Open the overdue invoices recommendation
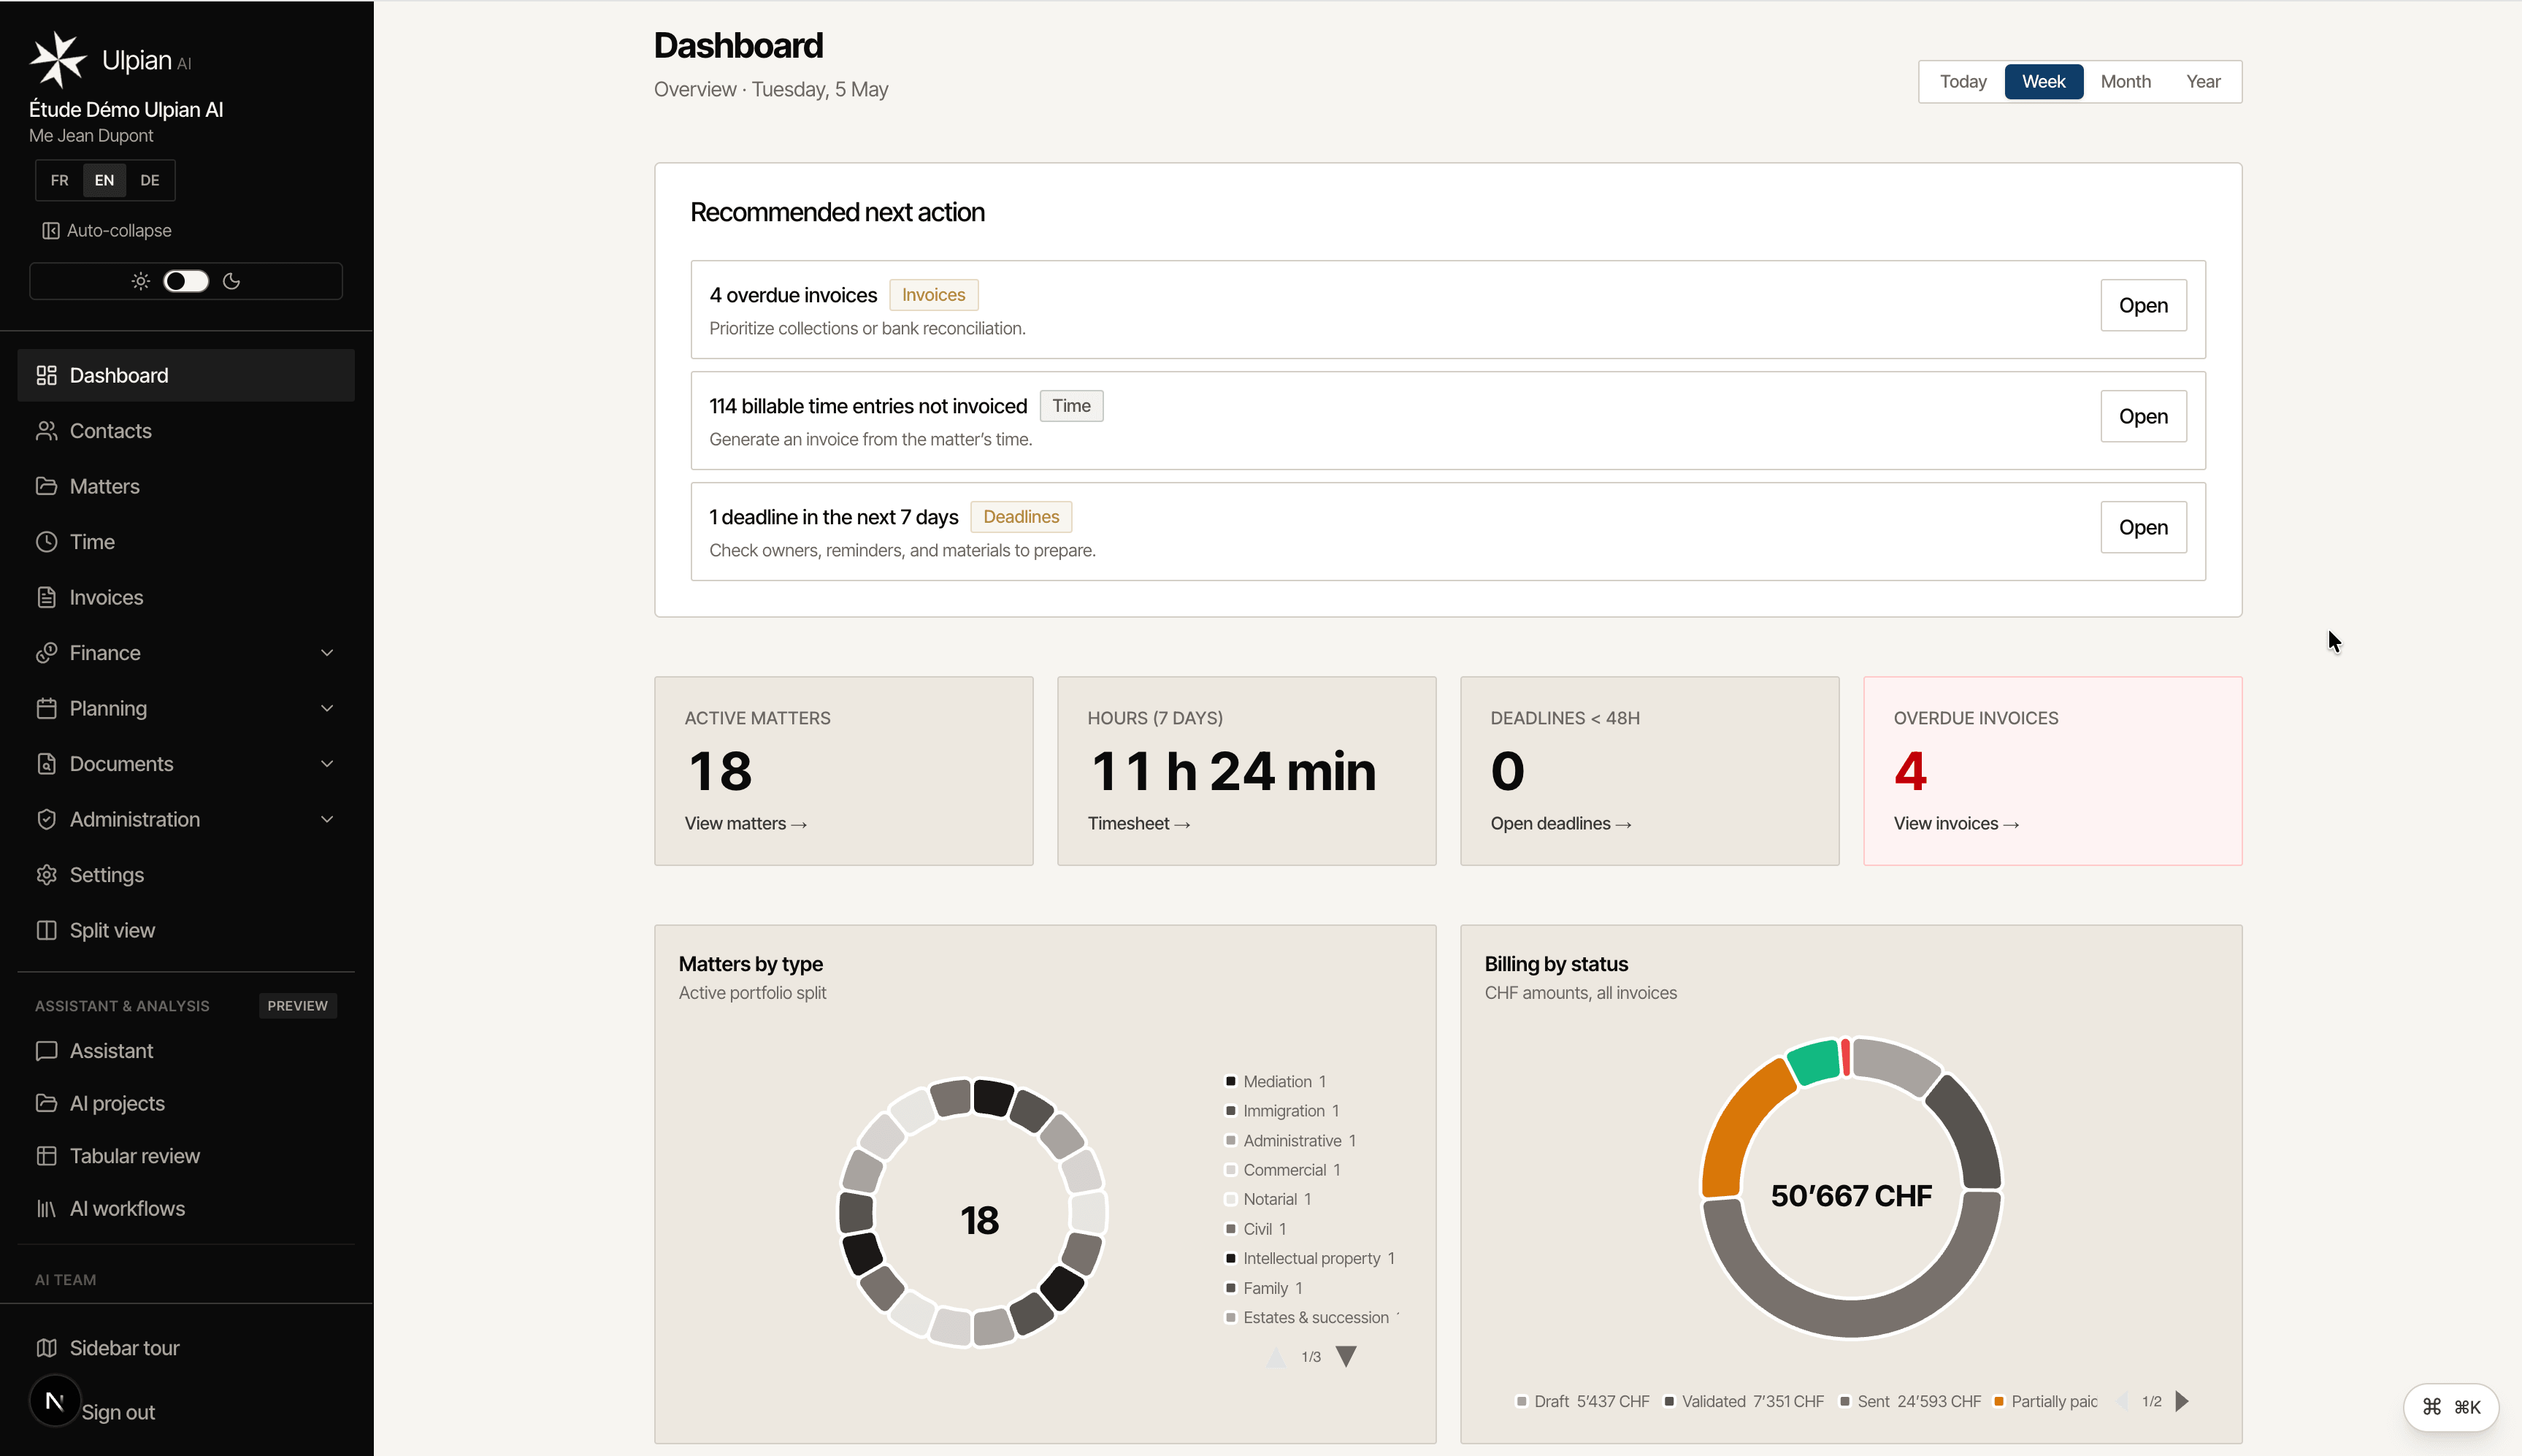2522x1456 pixels. point(2143,305)
